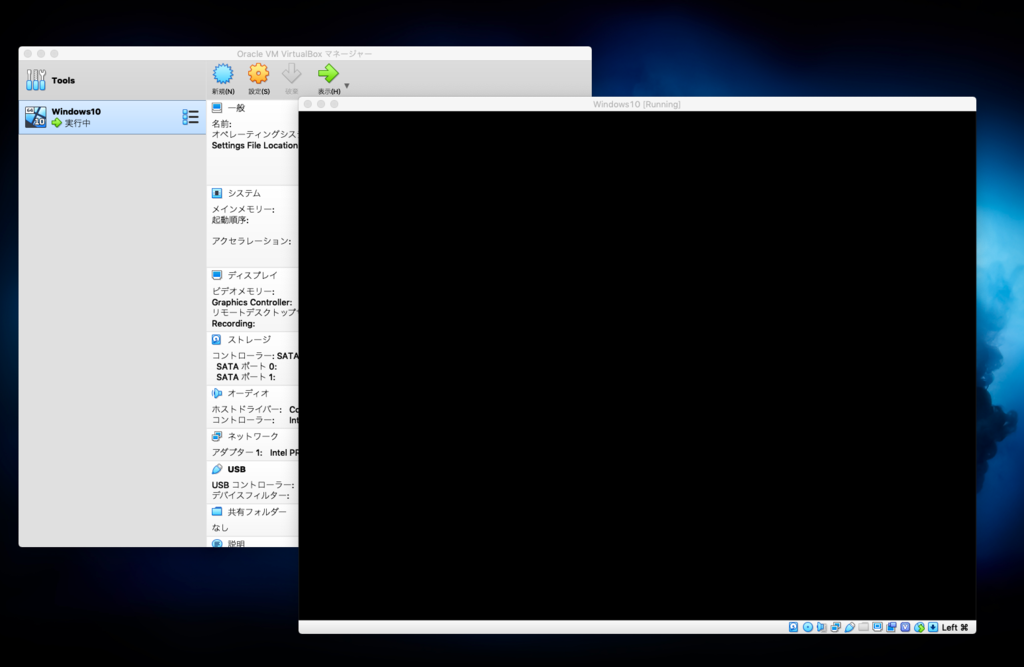Click the ホストドライバー audio label
1024x667 pixels.
247,409
